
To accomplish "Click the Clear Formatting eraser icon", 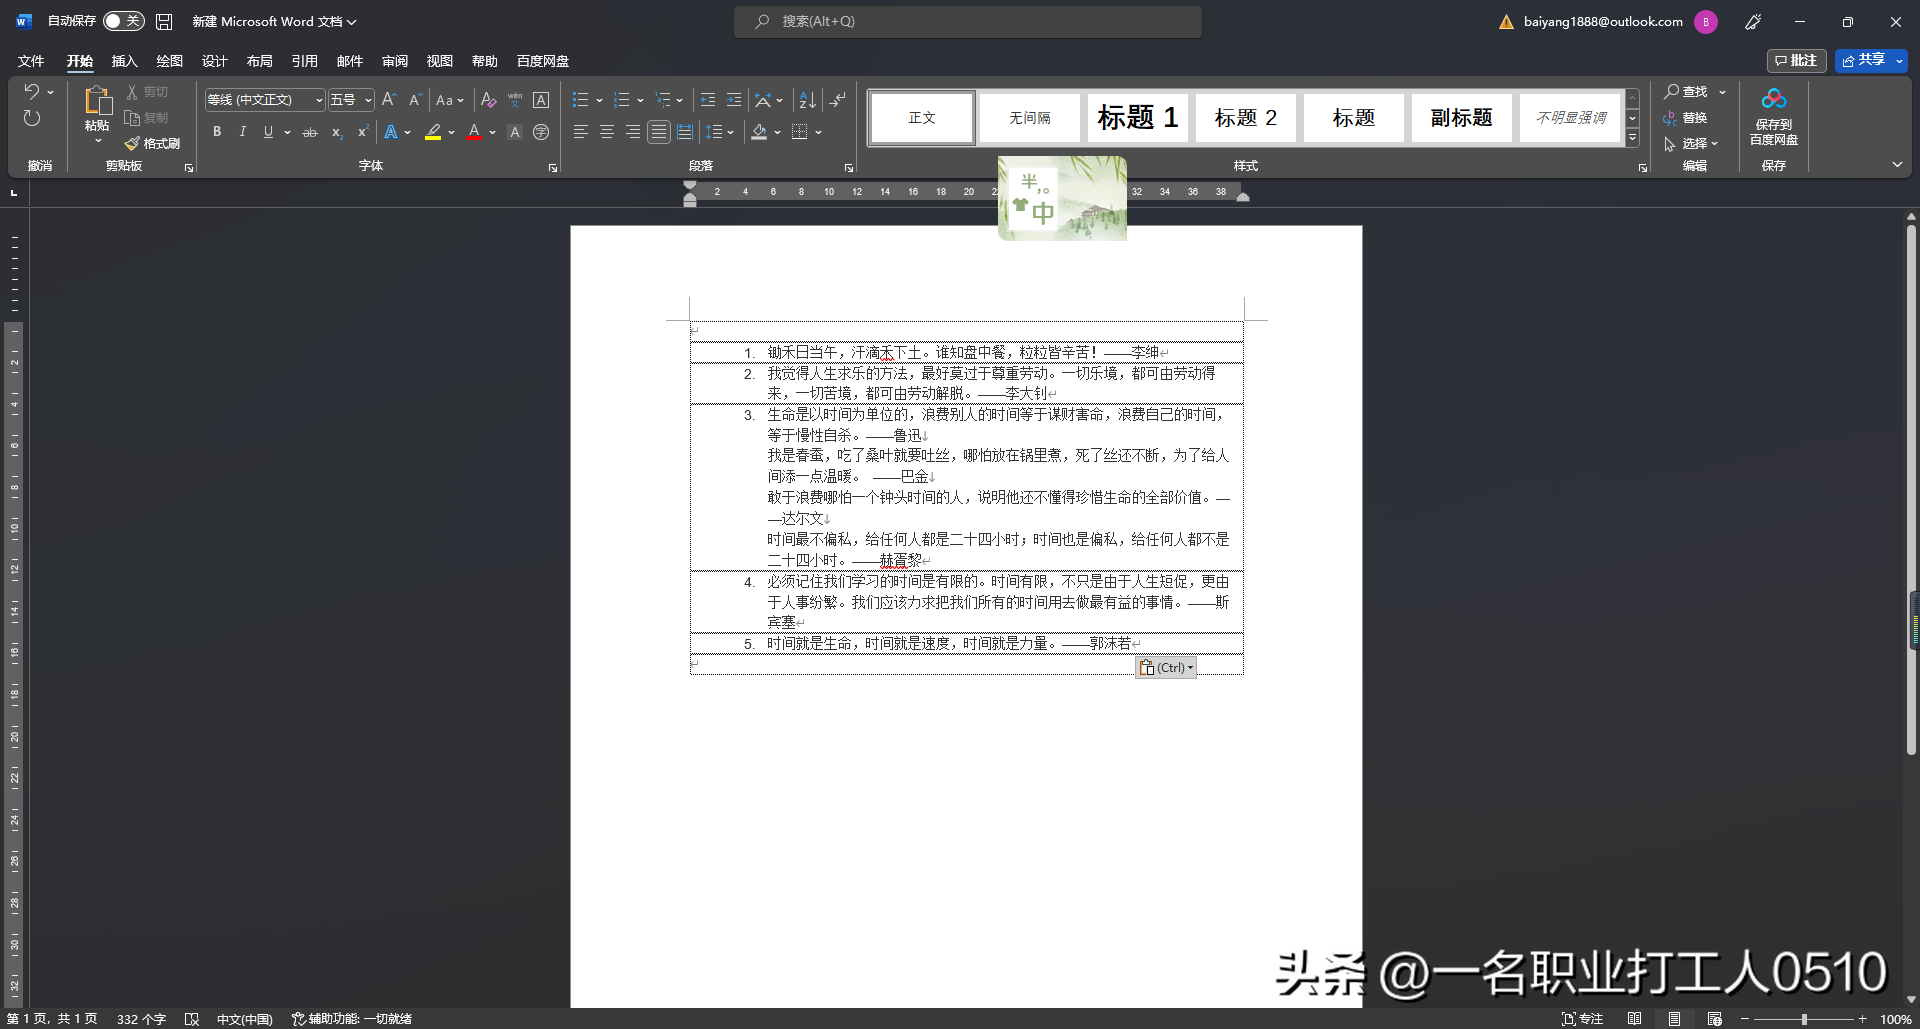I will pyautogui.click(x=488, y=100).
